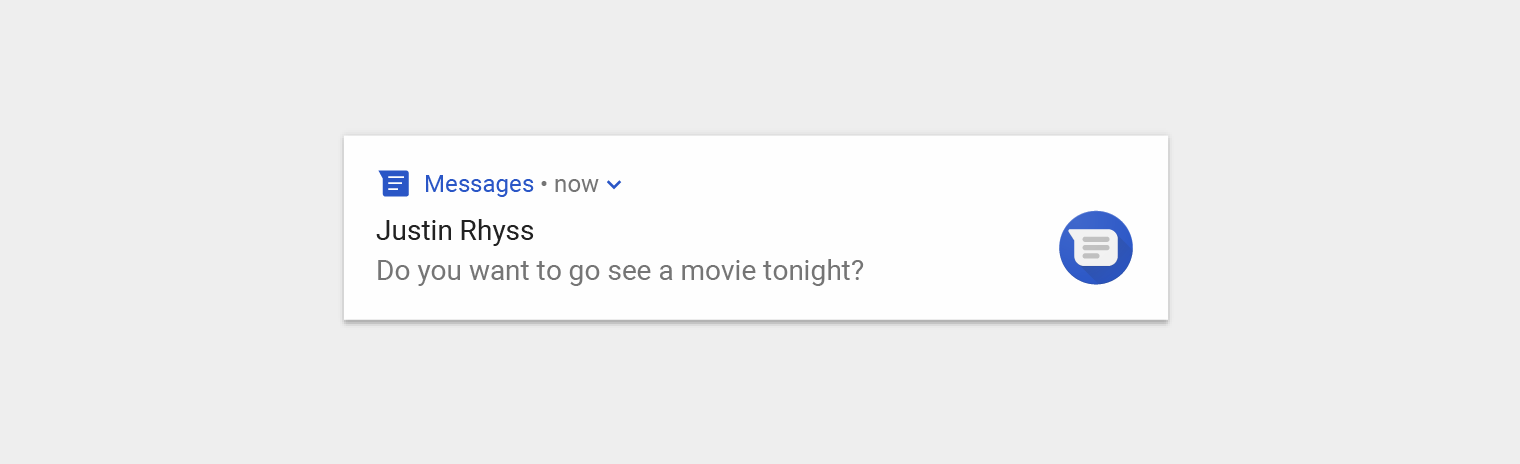Click the round blue Messages avatar icon
This screenshot has width=1520, height=464.
[x=1096, y=247]
